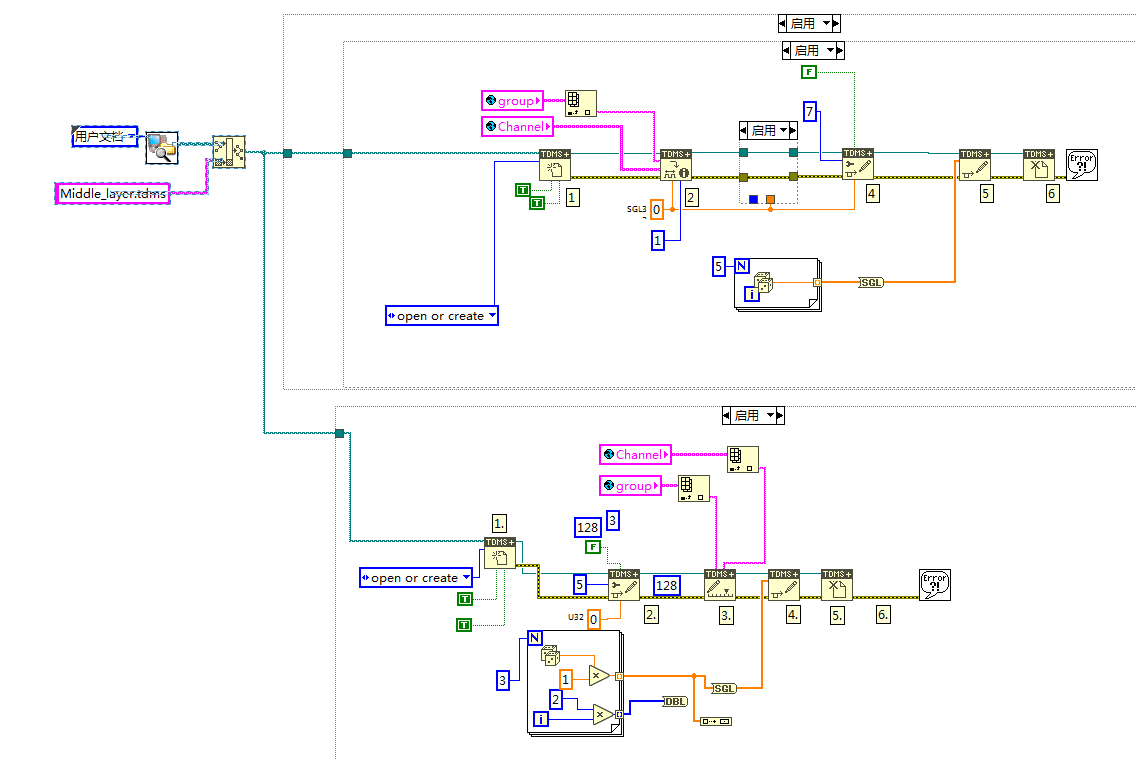
Task: Click the error handler node beside label 6
Action: pyautogui.click(x=1082, y=165)
